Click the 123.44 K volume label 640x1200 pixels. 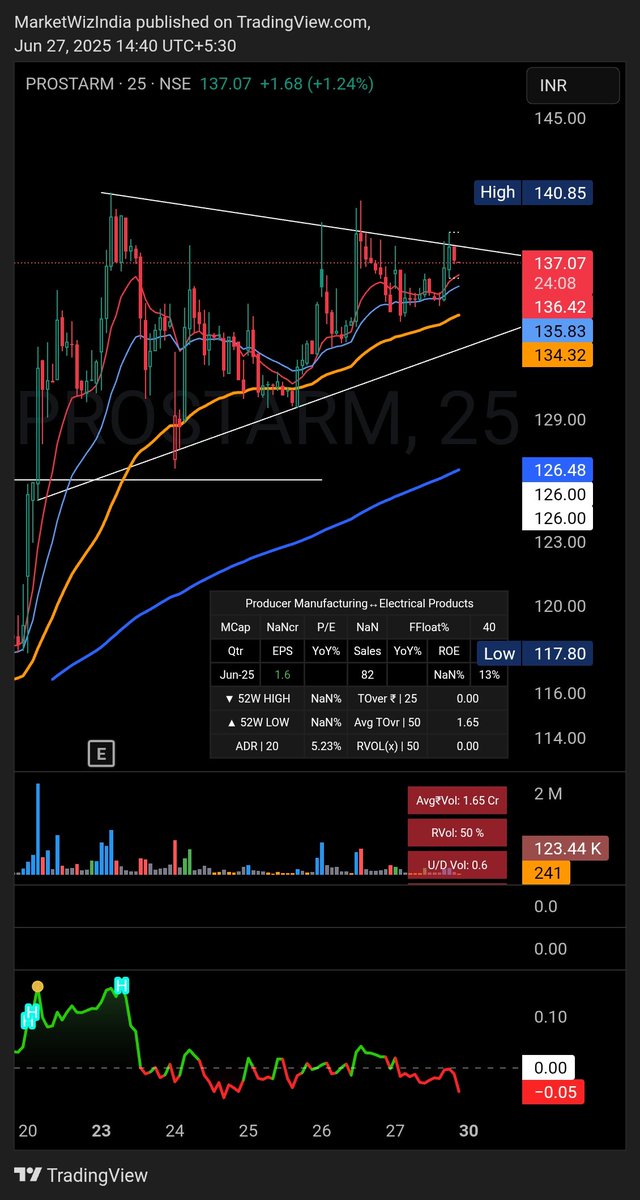click(x=566, y=849)
